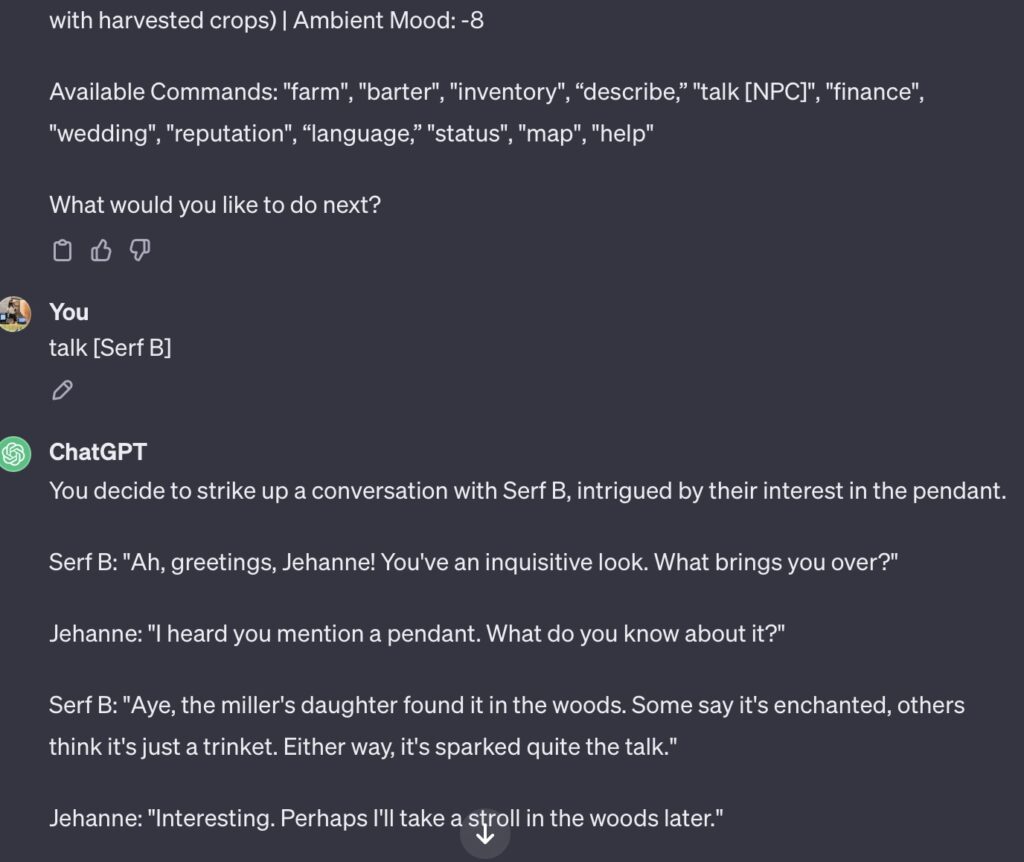The width and height of the screenshot is (1024, 862).
Task: Edit the 'talk [Serf B]' message with pencil icon
Action: coord(62,390)
